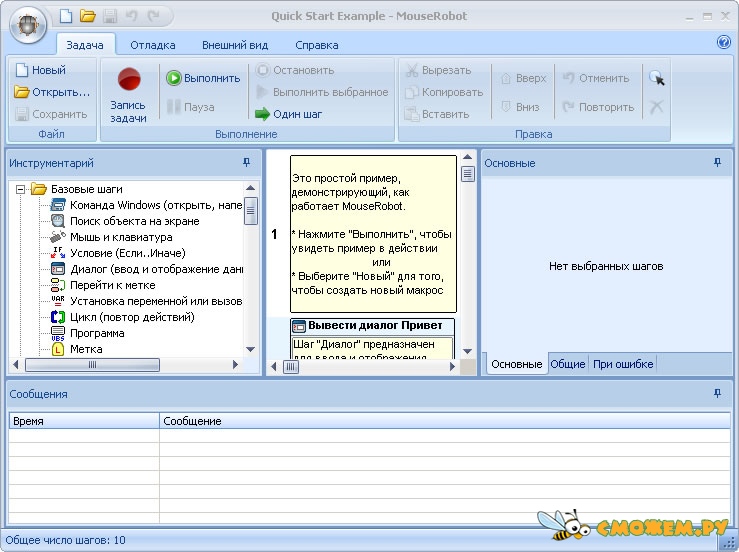
Task: Click Копировать in the ribbon
Action: pyautogui.click(x=444, y=92)
